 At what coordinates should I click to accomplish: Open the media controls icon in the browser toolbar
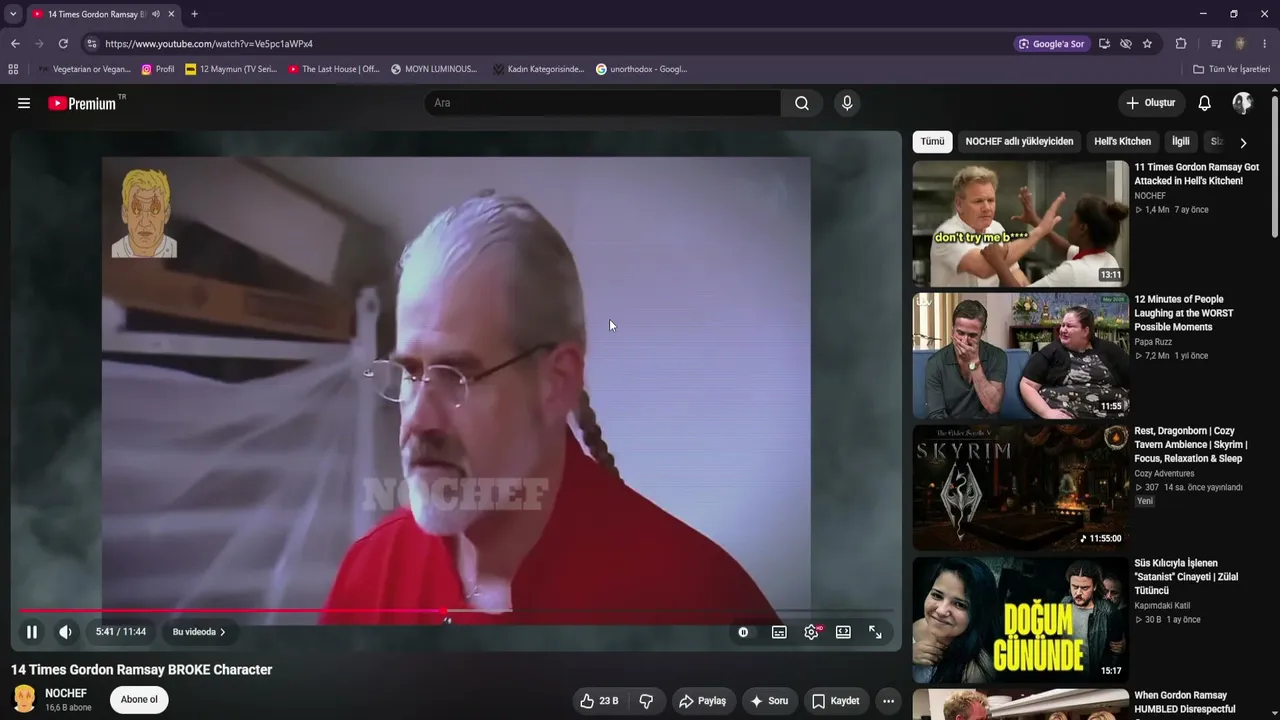coord(1216,44)
